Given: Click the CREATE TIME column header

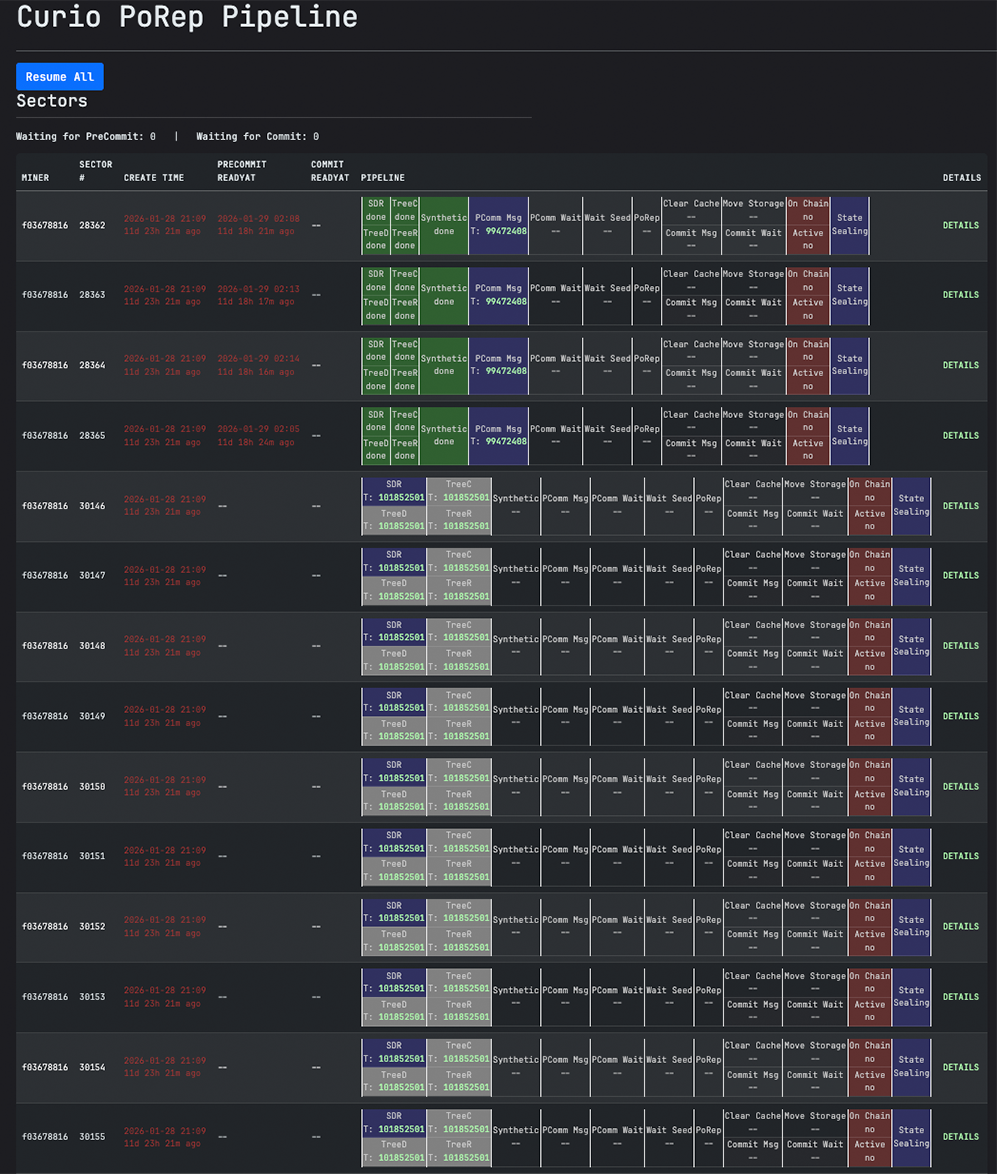Looking at the screenshot, I should (154, 178).
